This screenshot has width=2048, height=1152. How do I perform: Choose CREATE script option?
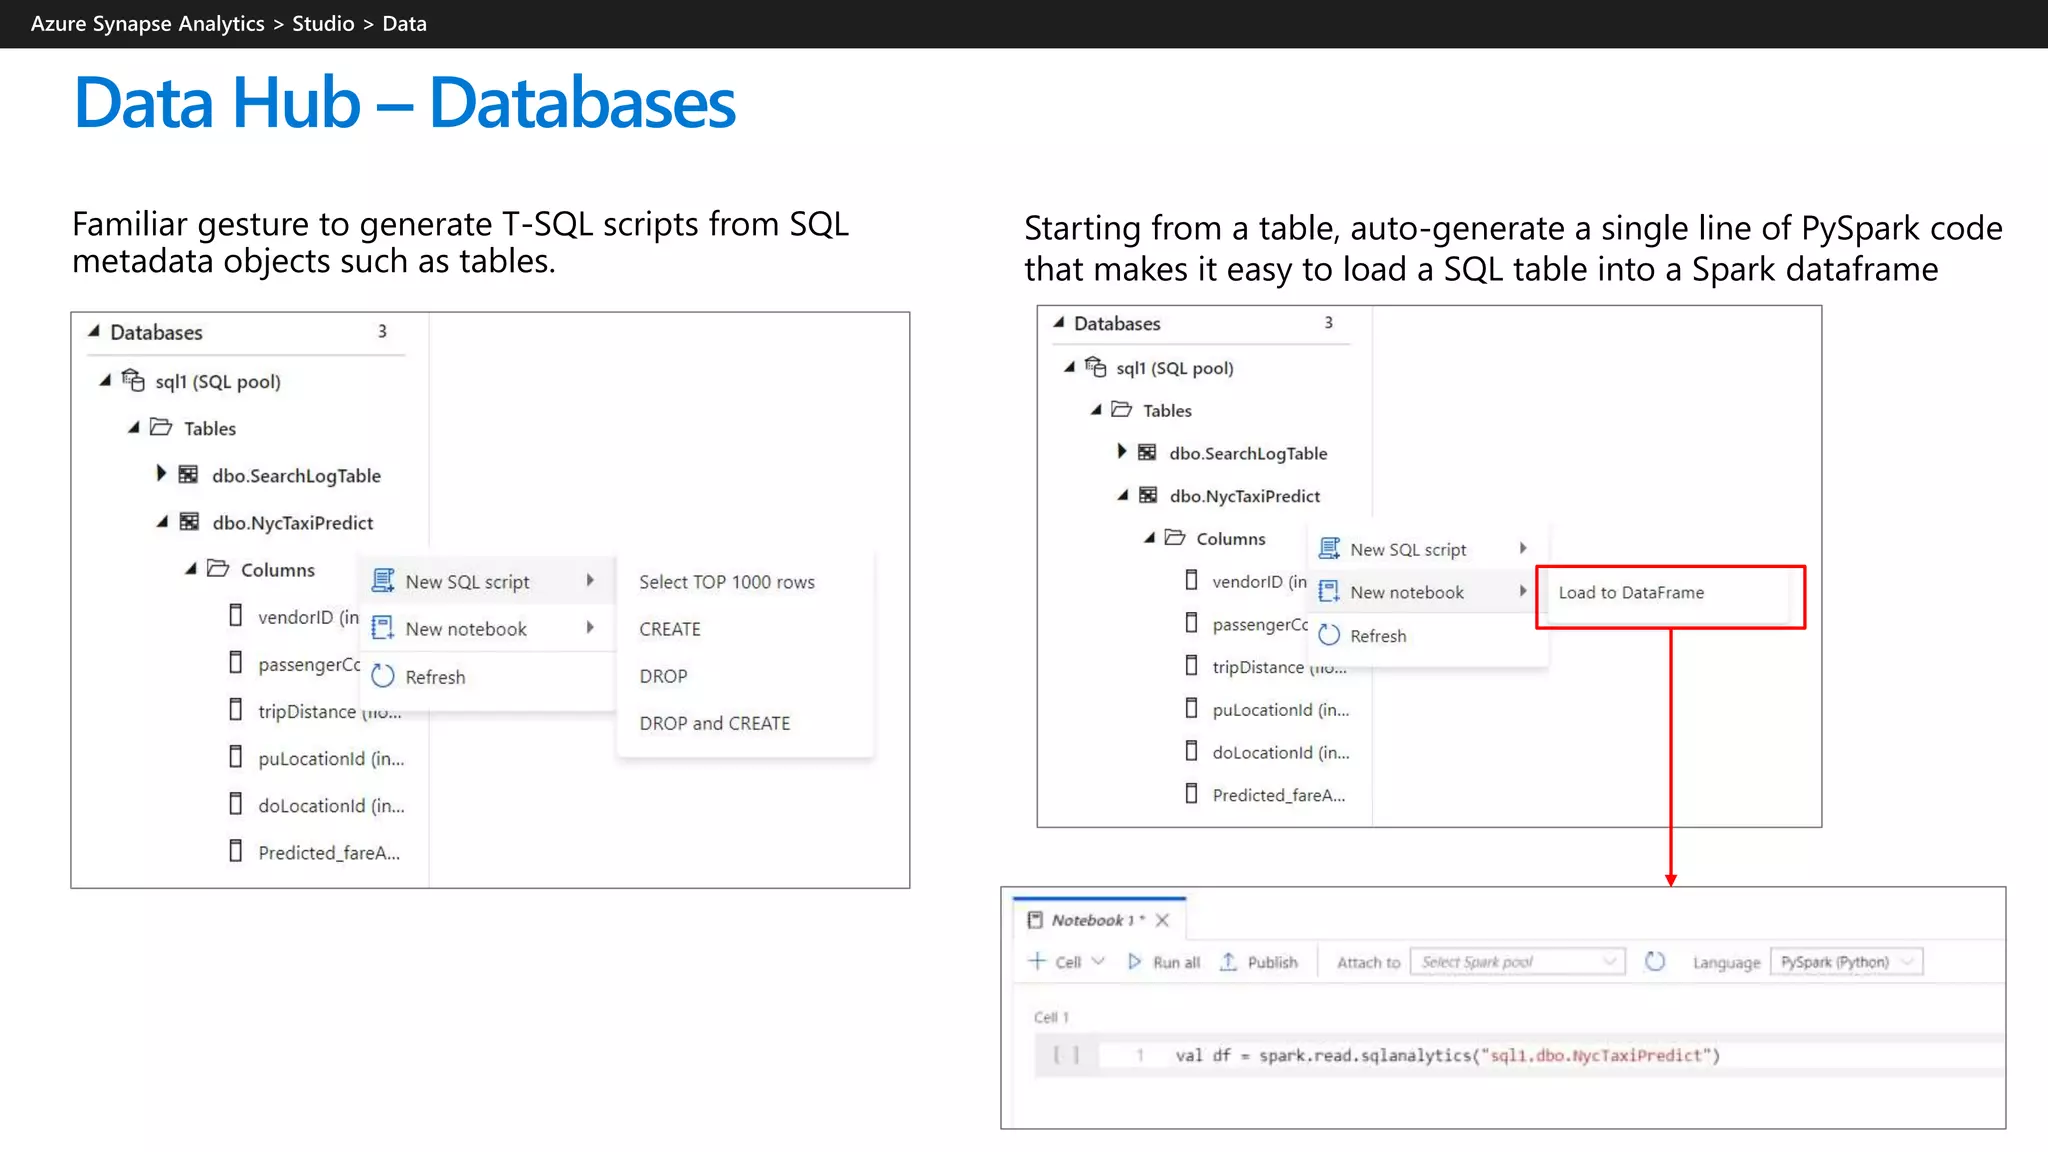tap(670, 629)
